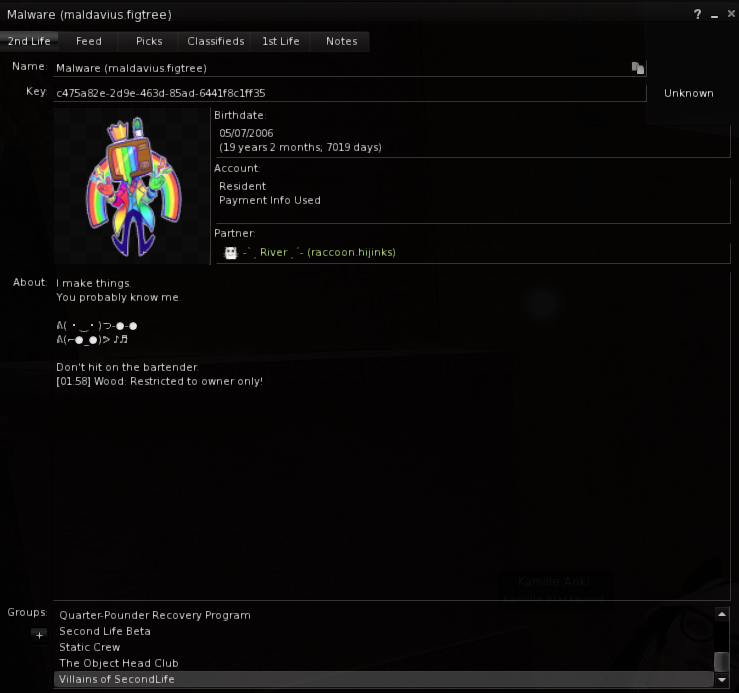This screenshot has width=739, height=693.
Task: Minimize the profile window
Action: tap(714, 15)
